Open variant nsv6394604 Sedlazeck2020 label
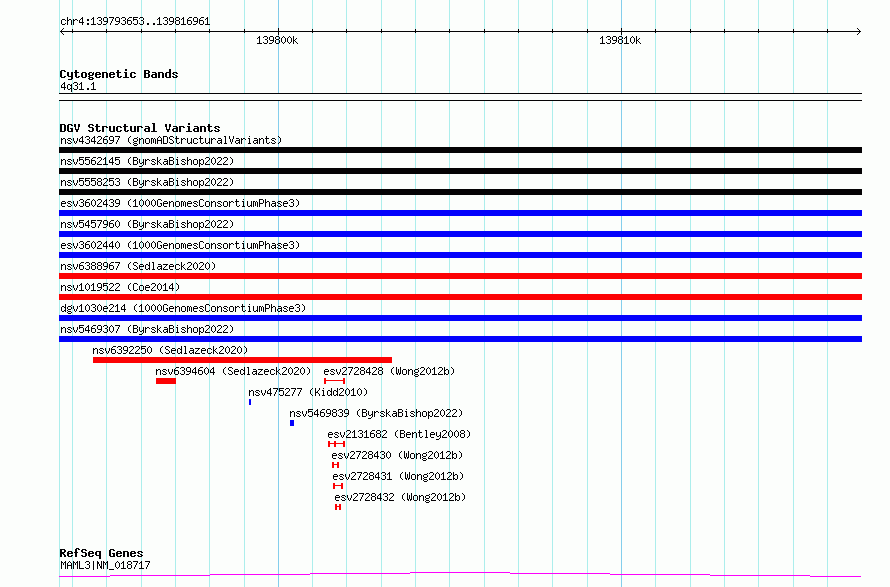This screenshot has width=890, height=587. (233, 371)
